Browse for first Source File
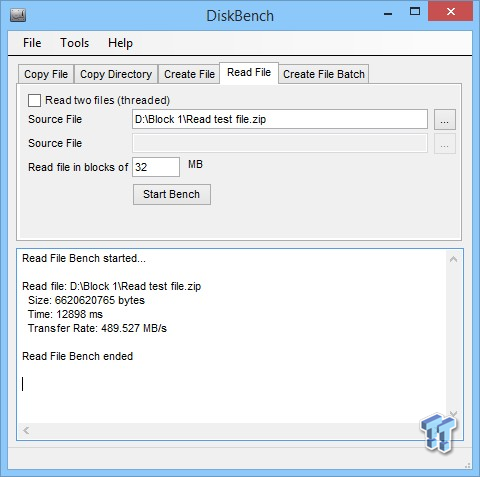Viewport: 480px width, 477px height. (x=445, y=119)
